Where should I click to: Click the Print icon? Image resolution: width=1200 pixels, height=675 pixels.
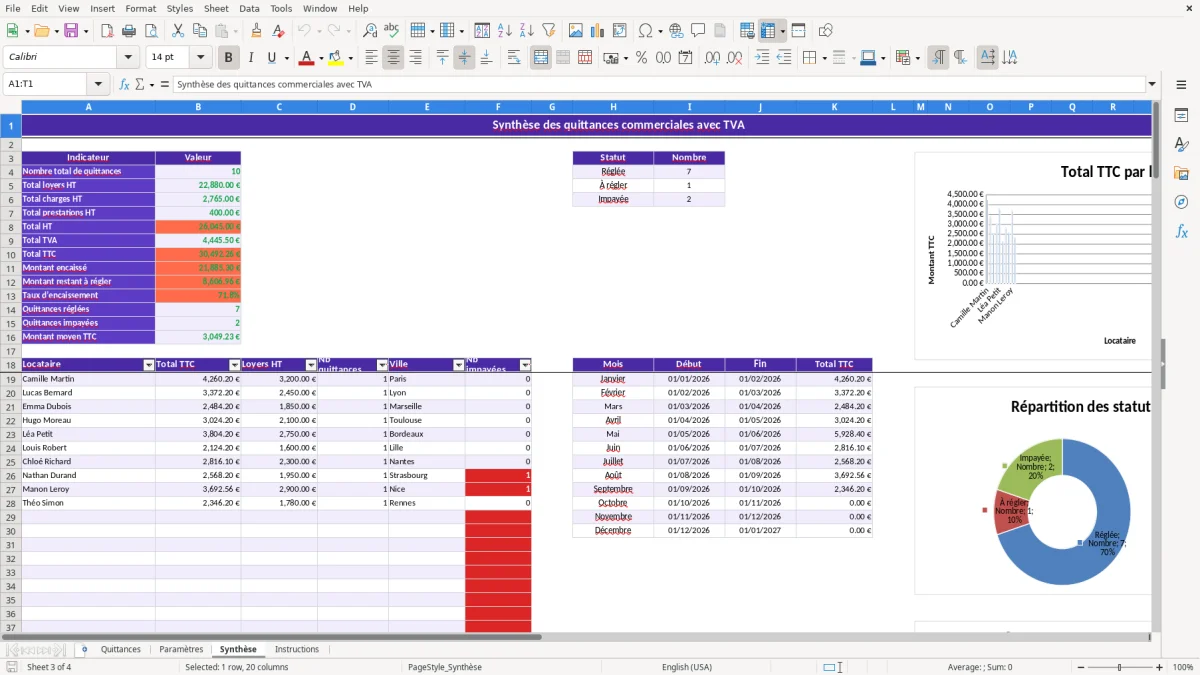pyautogui.click(x=129, y=31)
